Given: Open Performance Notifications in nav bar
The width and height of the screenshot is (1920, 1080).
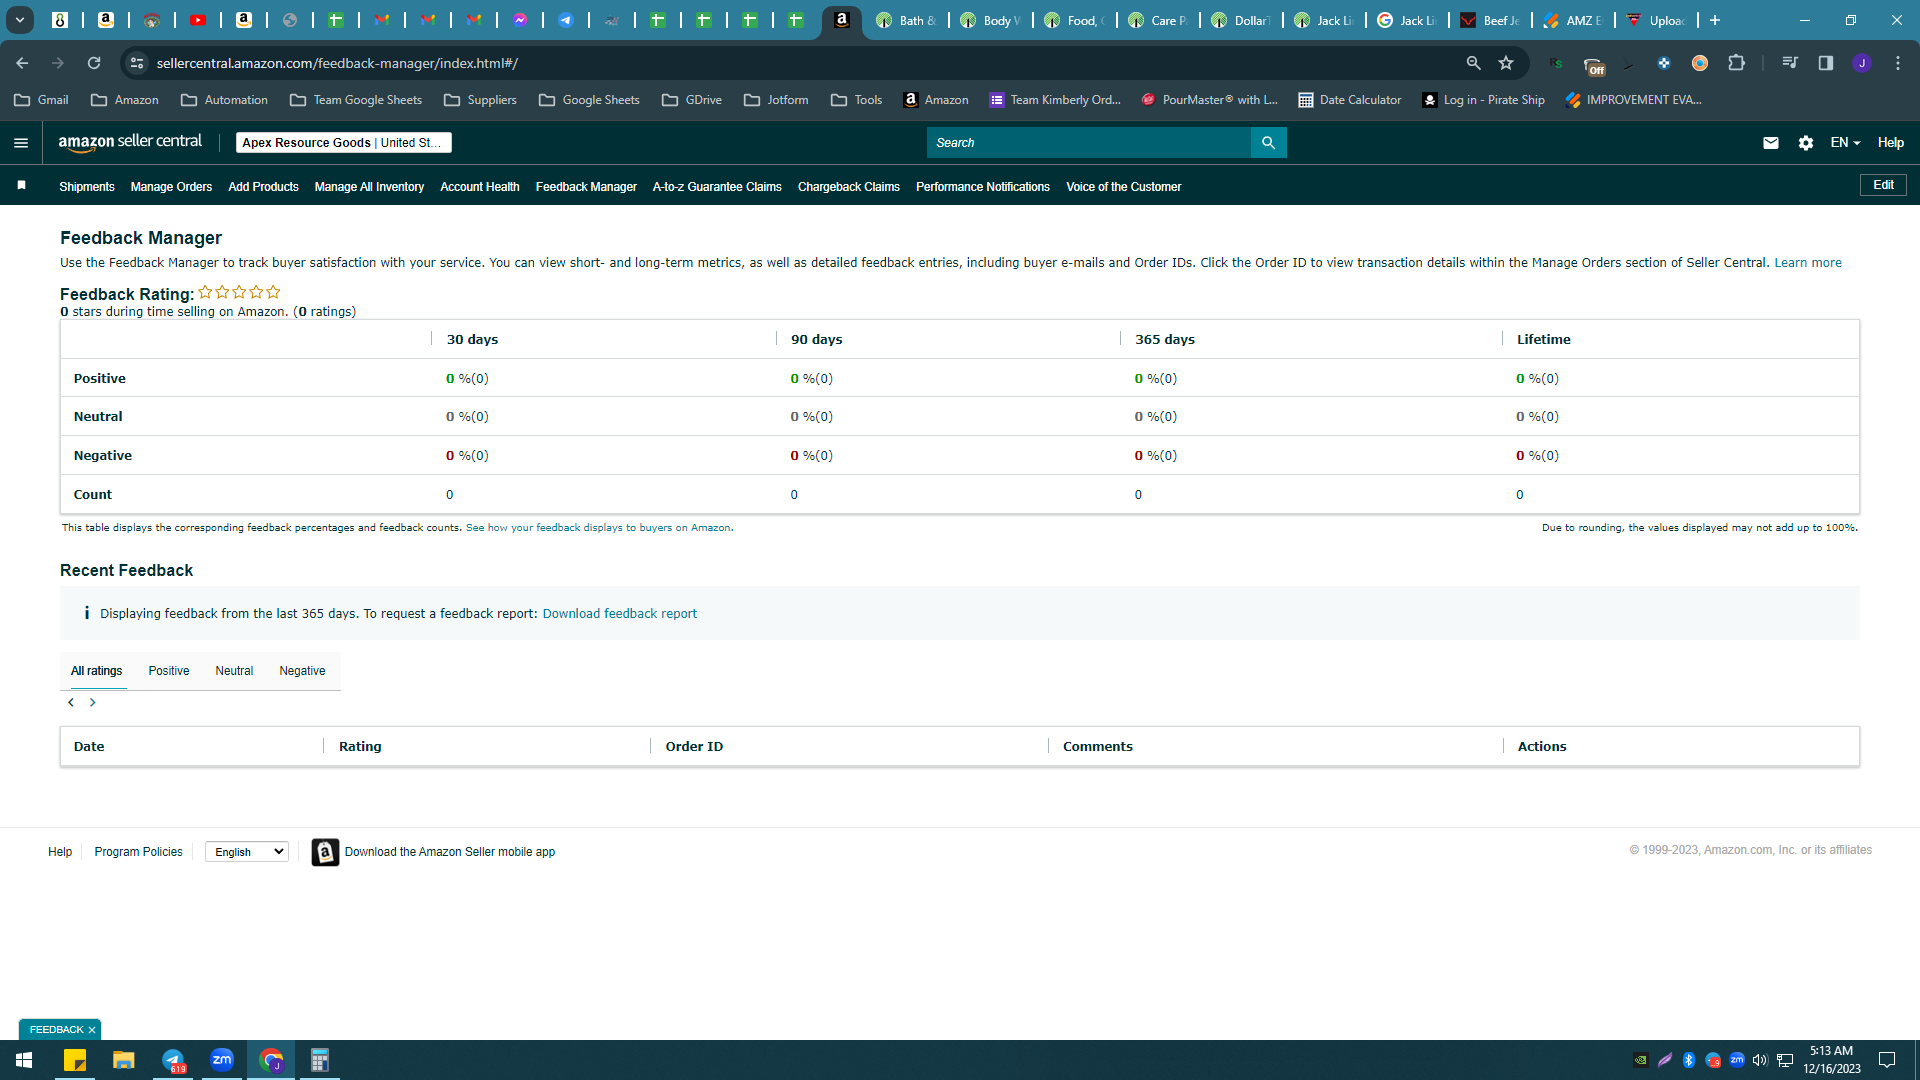Looking at the screenshot, I should 983,187.
